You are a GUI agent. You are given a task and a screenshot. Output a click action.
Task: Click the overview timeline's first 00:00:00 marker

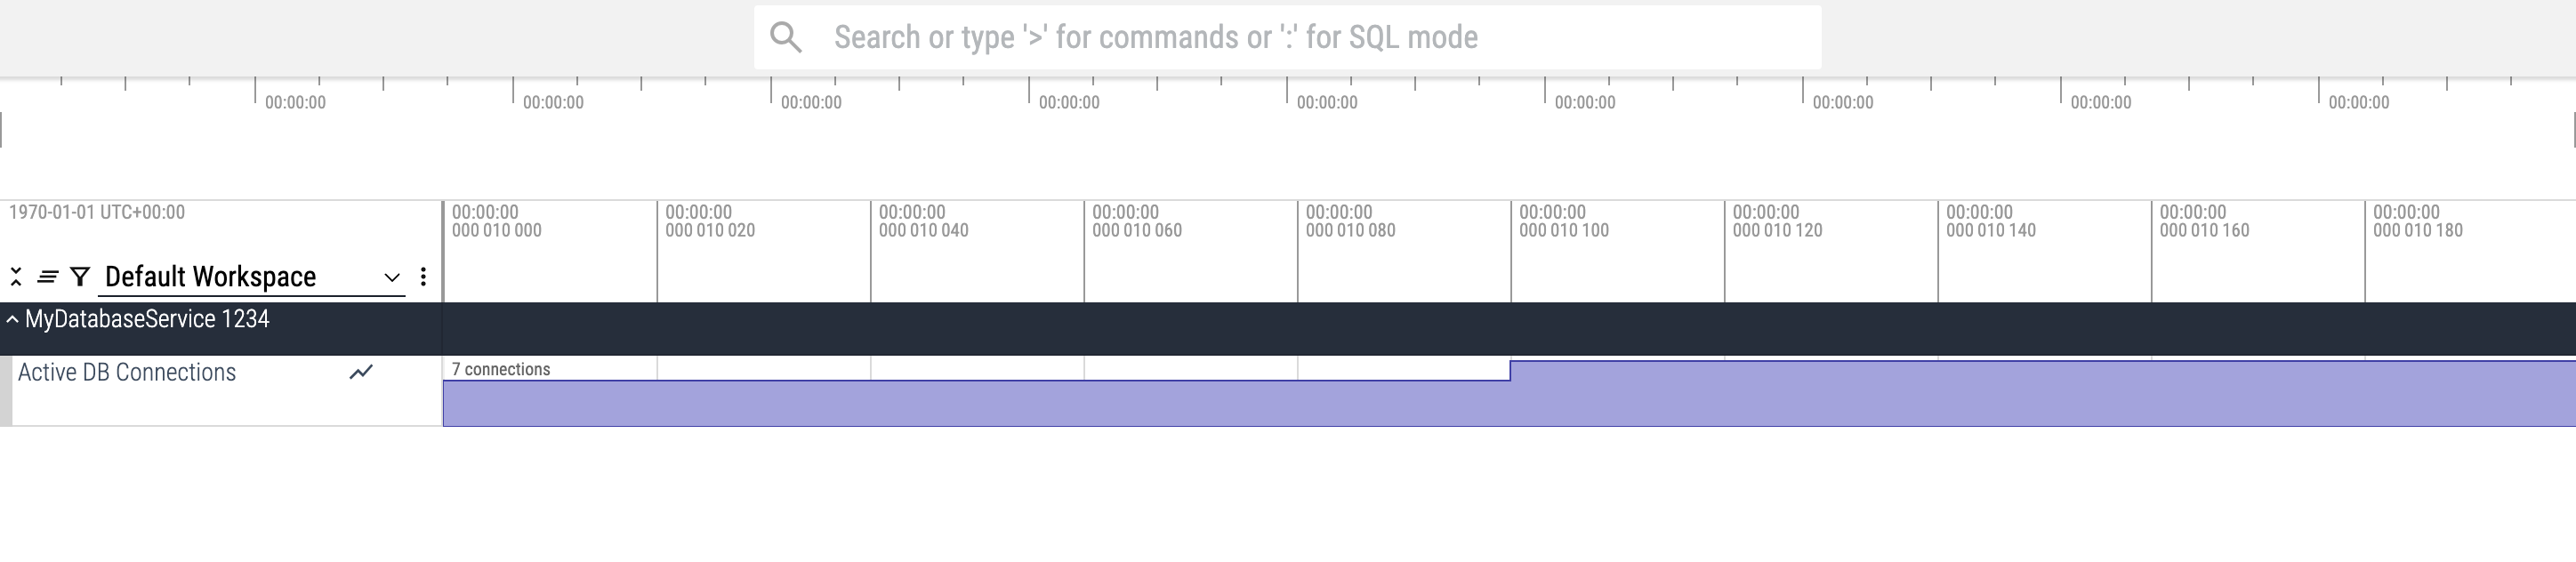click(295, 103)
